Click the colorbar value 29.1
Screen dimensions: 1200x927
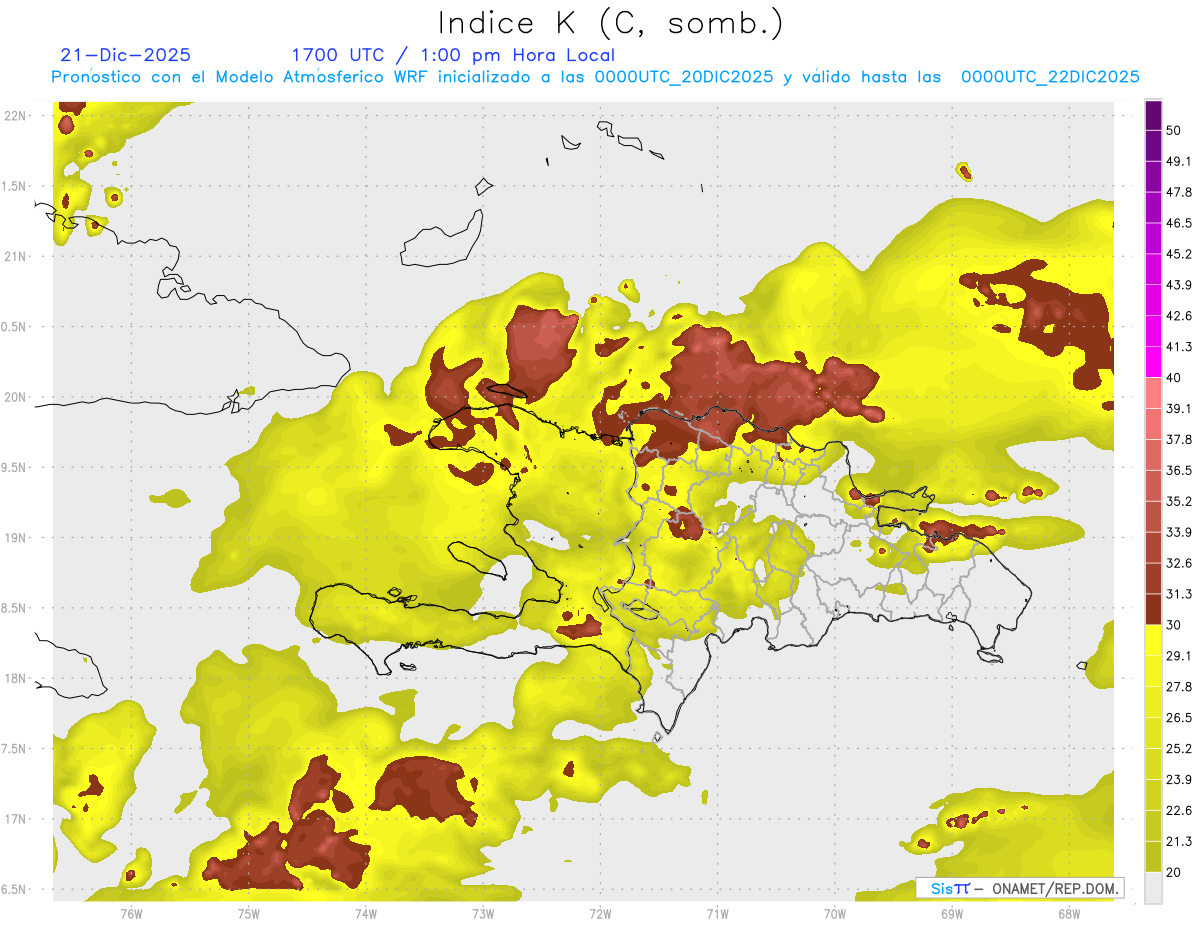click(x=1178, y=656)
